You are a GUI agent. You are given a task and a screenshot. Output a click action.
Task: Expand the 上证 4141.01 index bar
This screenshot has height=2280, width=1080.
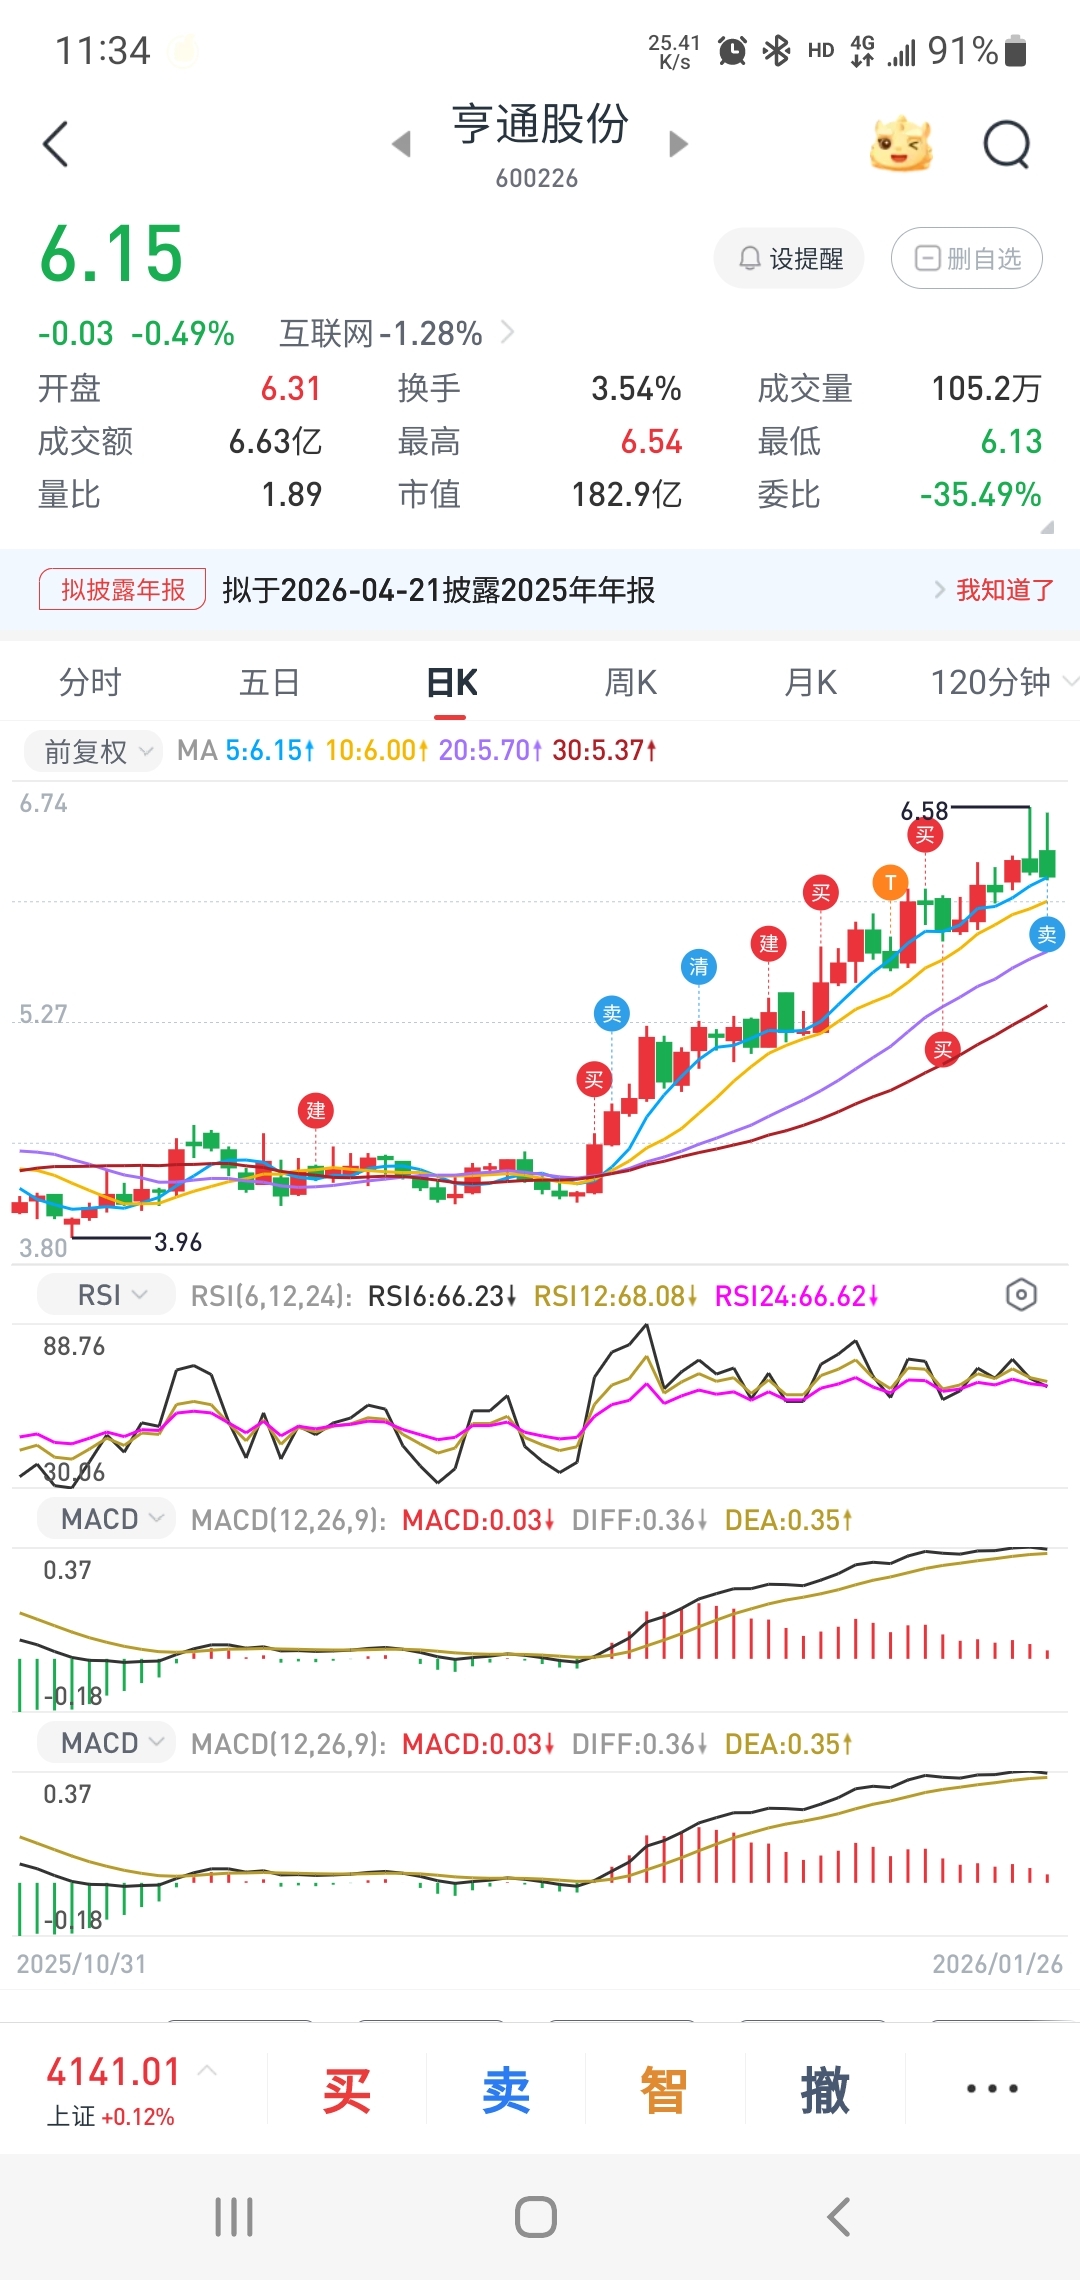pyautogui.click(x=130, y=2088)
